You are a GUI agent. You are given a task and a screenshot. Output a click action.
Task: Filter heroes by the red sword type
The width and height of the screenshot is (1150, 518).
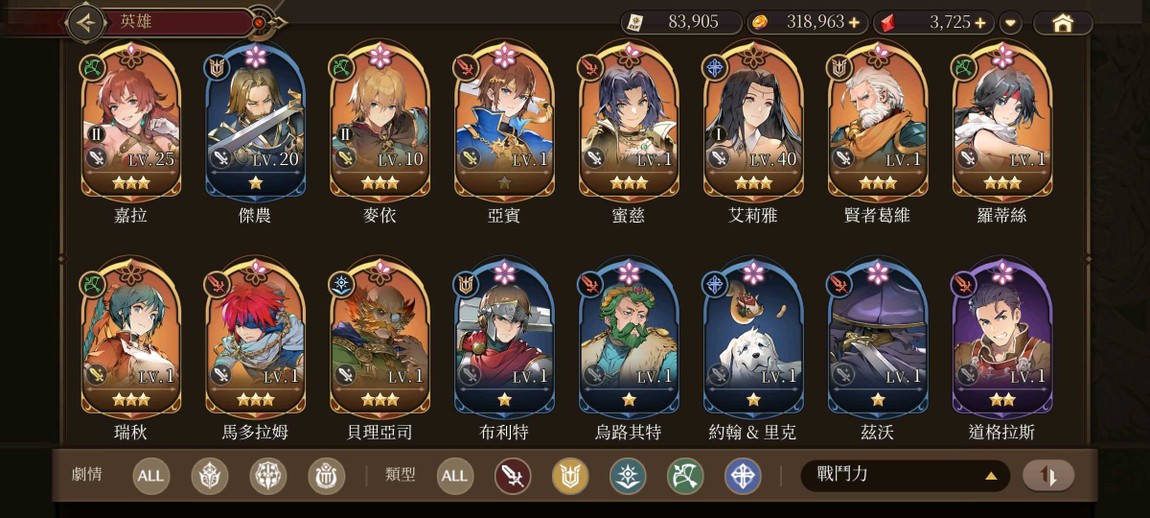point(512,476)
